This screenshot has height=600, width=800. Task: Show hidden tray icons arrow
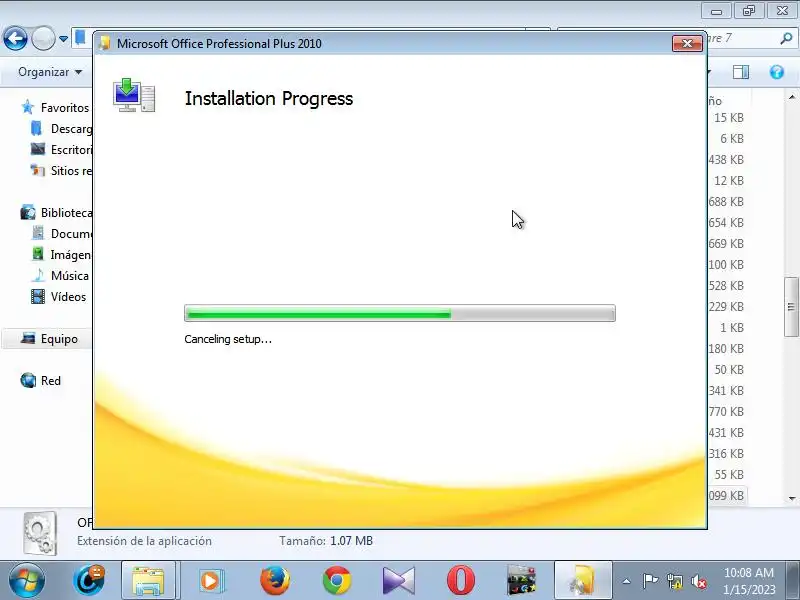pos(627,581)
